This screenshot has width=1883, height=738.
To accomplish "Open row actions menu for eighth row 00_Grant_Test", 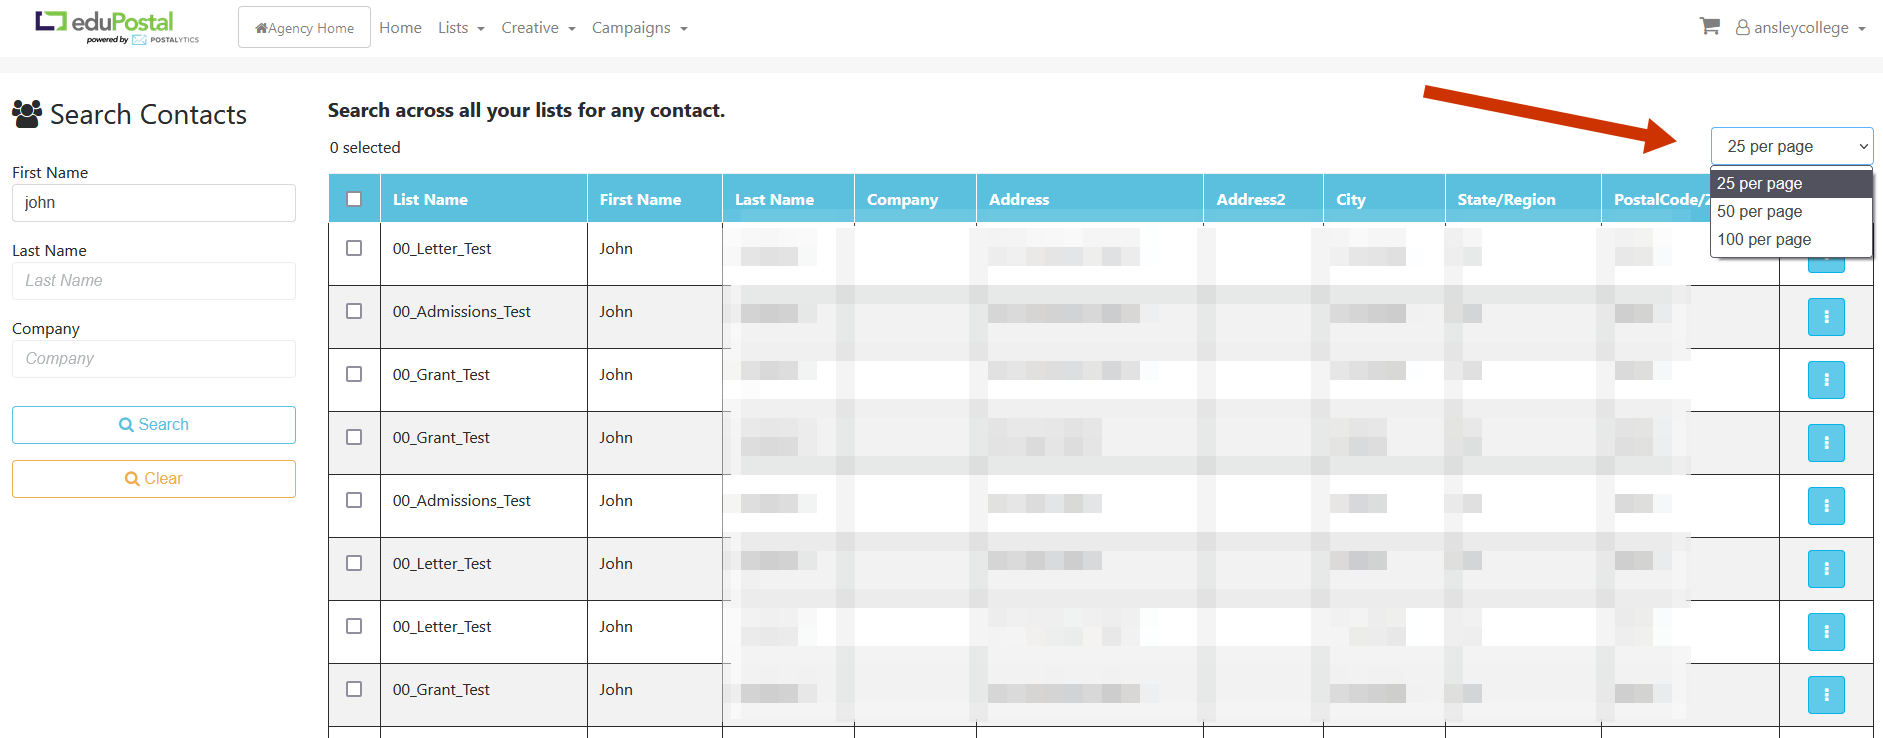I will pos(1826,695).
